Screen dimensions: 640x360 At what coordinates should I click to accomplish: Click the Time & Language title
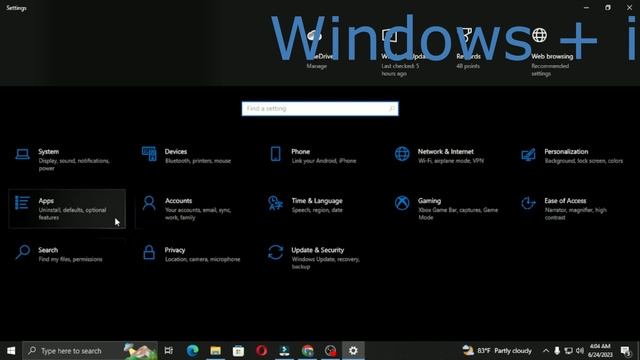click(x=317, y=201)
